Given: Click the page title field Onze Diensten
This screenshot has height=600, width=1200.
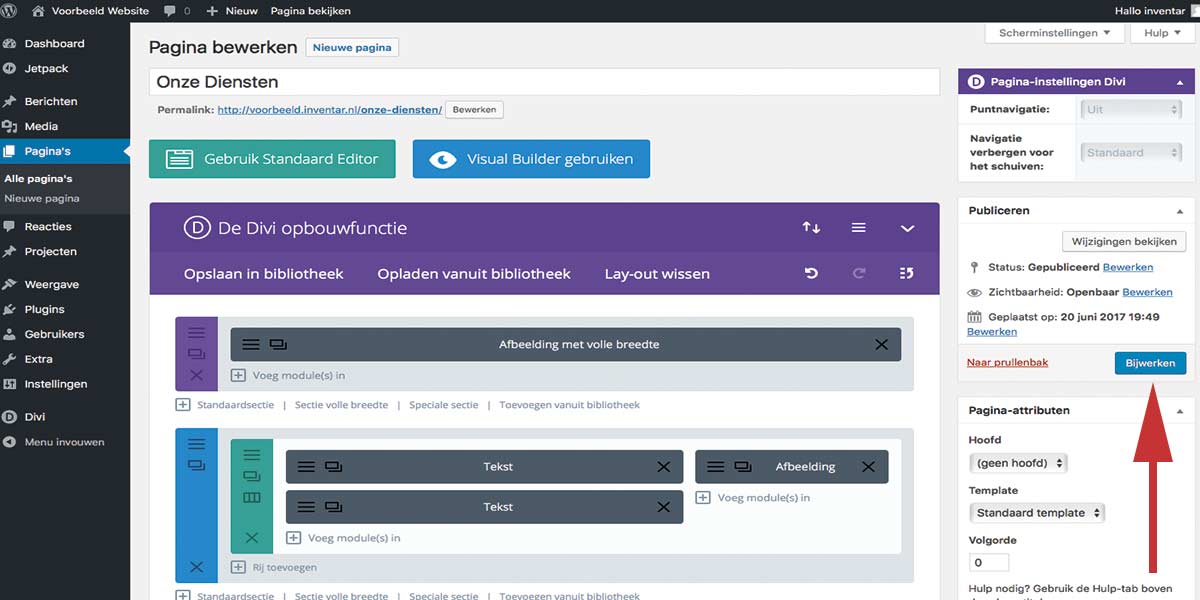Looking at the screenshot, I should tap(544, 82).
